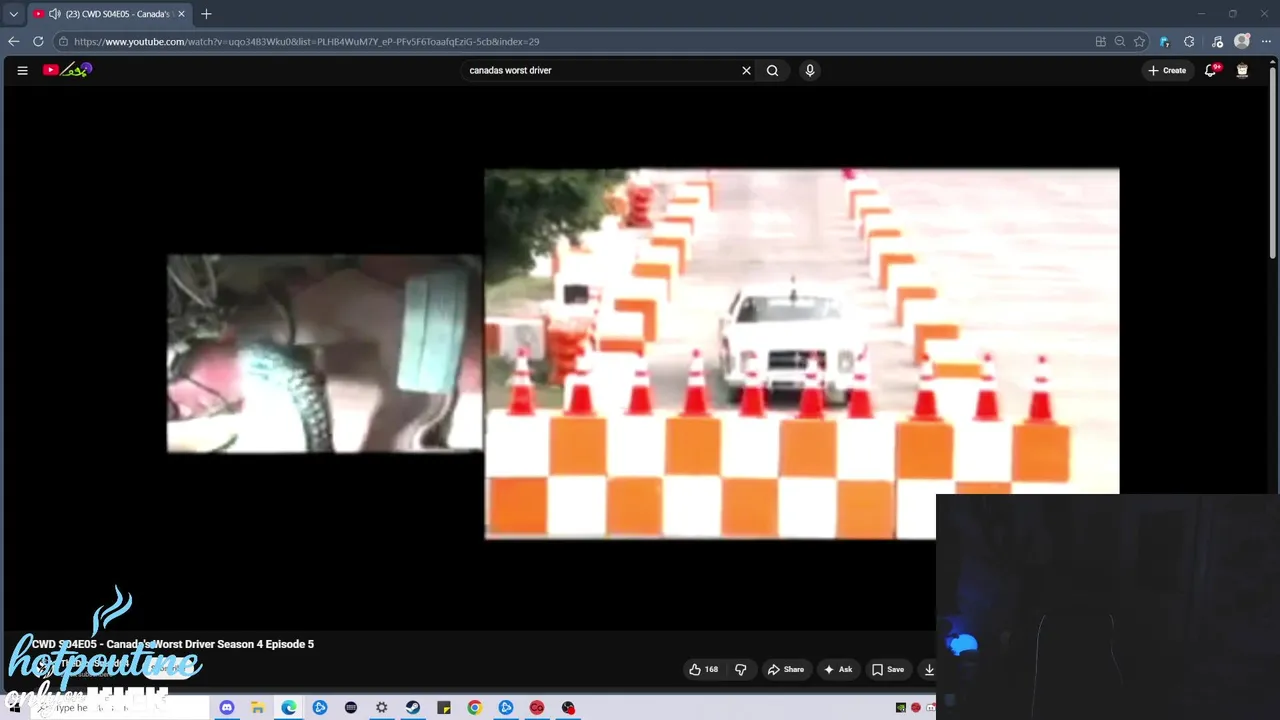The width and height of the screenshot is (1280, 720).
Task: Open the Settings gear in the taskbar
Action: click(x=382, y=708)
